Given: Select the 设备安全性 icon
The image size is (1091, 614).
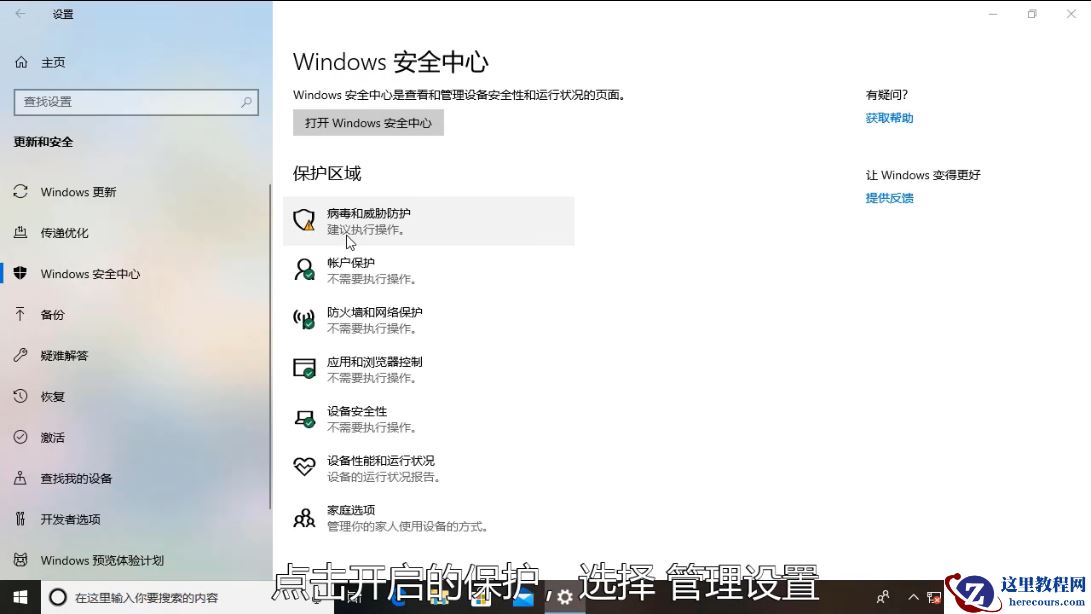Looking at the screenshot, I should [x=304, y=417].
